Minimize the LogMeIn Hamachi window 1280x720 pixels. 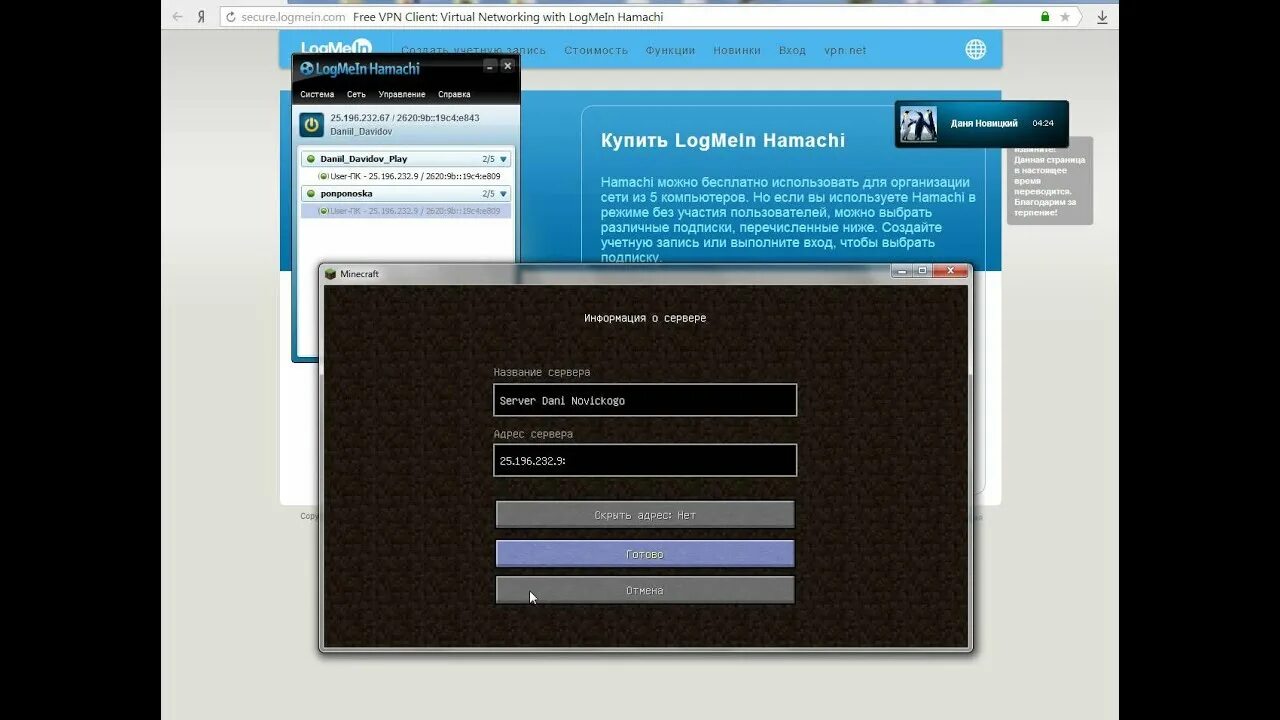[x=489, y=66]
